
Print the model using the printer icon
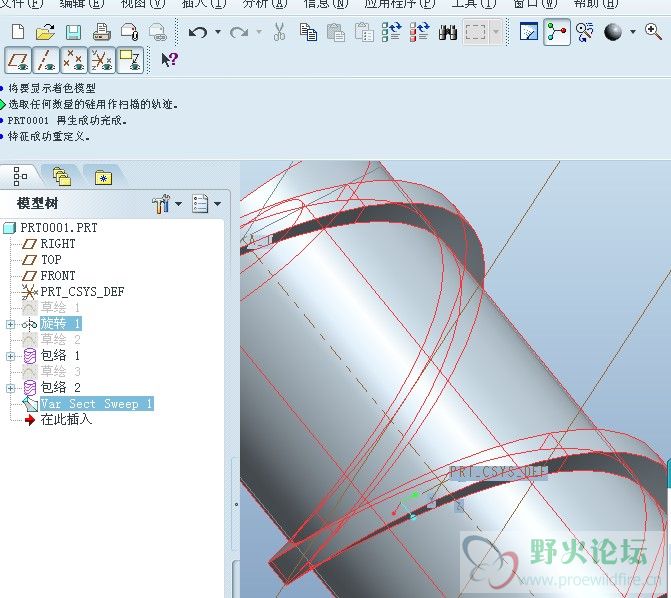102,32
